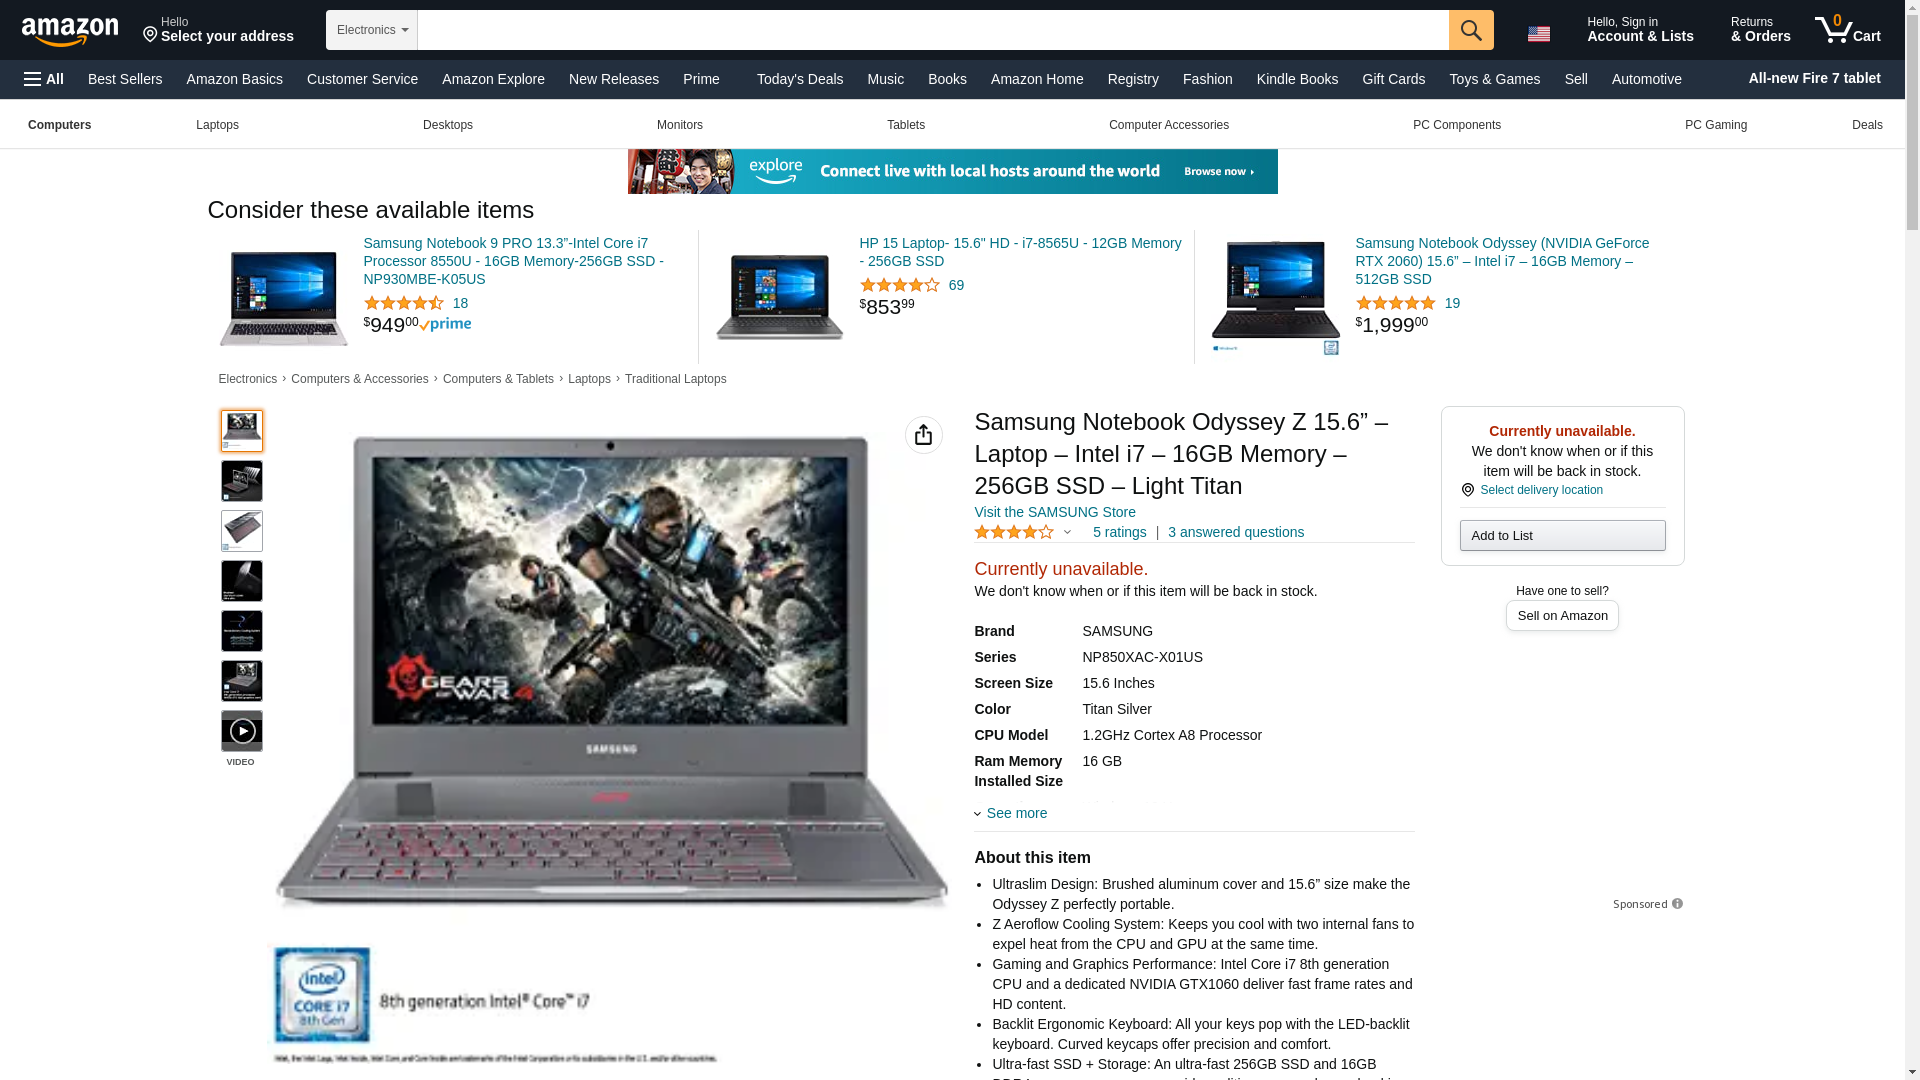Open Today's Deals in navigation bar
1920x1080 pixels.
pyautogui.click(x=799, y=79)
